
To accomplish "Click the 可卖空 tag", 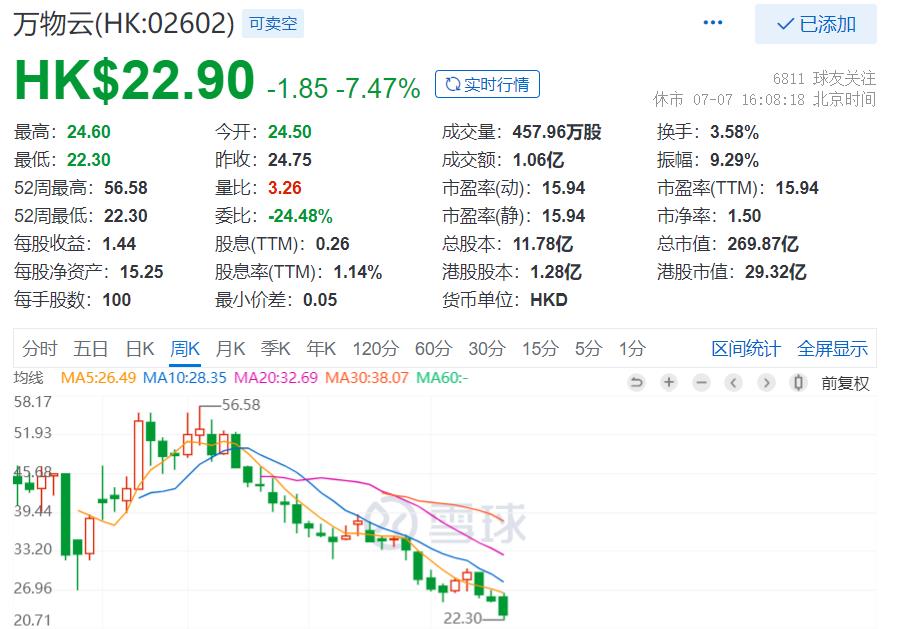I will (x=273, y=23).
